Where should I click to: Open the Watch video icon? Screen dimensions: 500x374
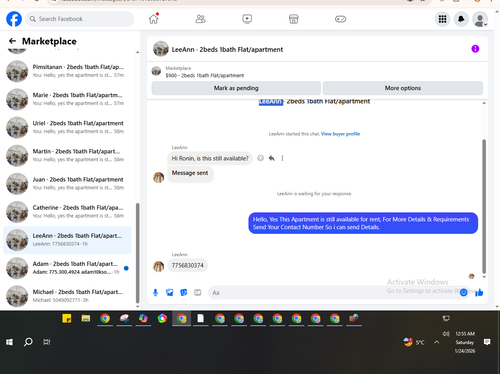[247, 19]
